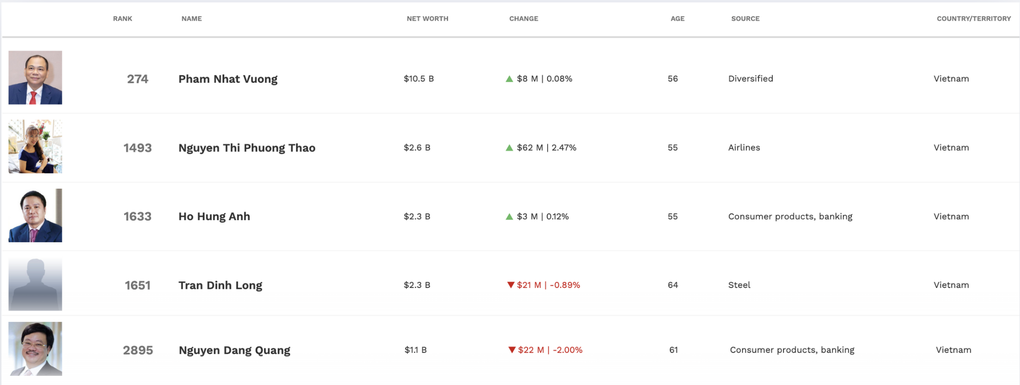Screen dimensions: 1020x385
Task: Open the Tran Dinh Long name link
Action: coord(220,285)
